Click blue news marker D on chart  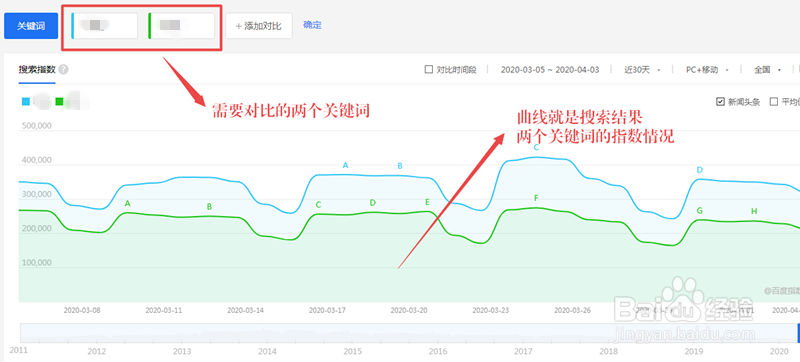[x=700, y=170]
